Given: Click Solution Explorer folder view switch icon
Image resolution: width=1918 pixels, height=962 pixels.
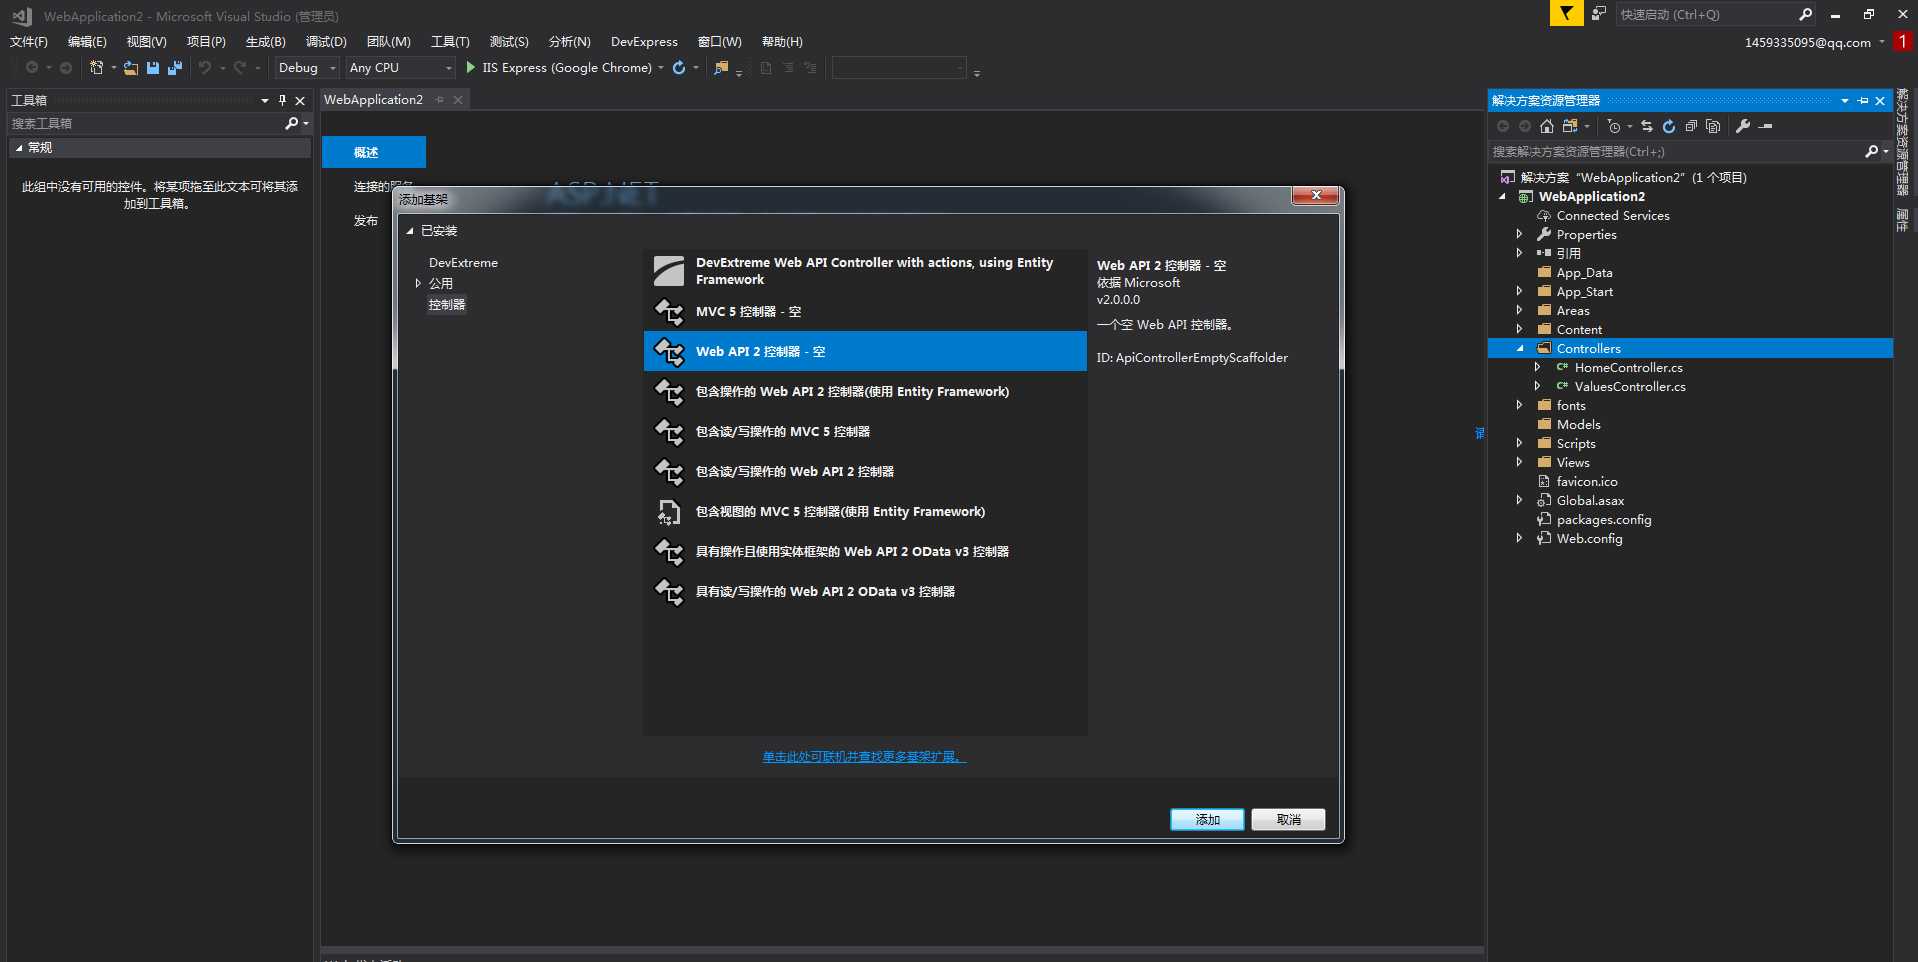Looking at the screenshot, I should click(1570, 126).
